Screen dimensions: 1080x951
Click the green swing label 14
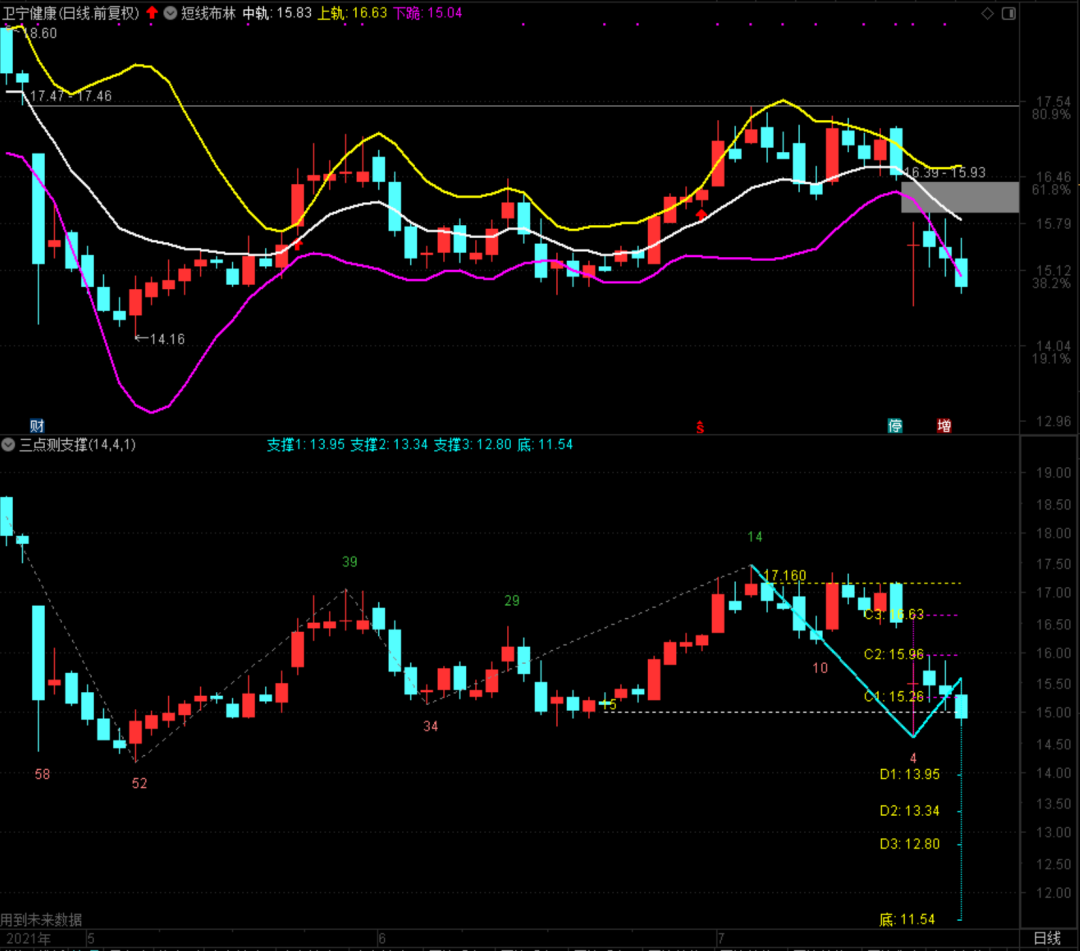click(755, 537)
